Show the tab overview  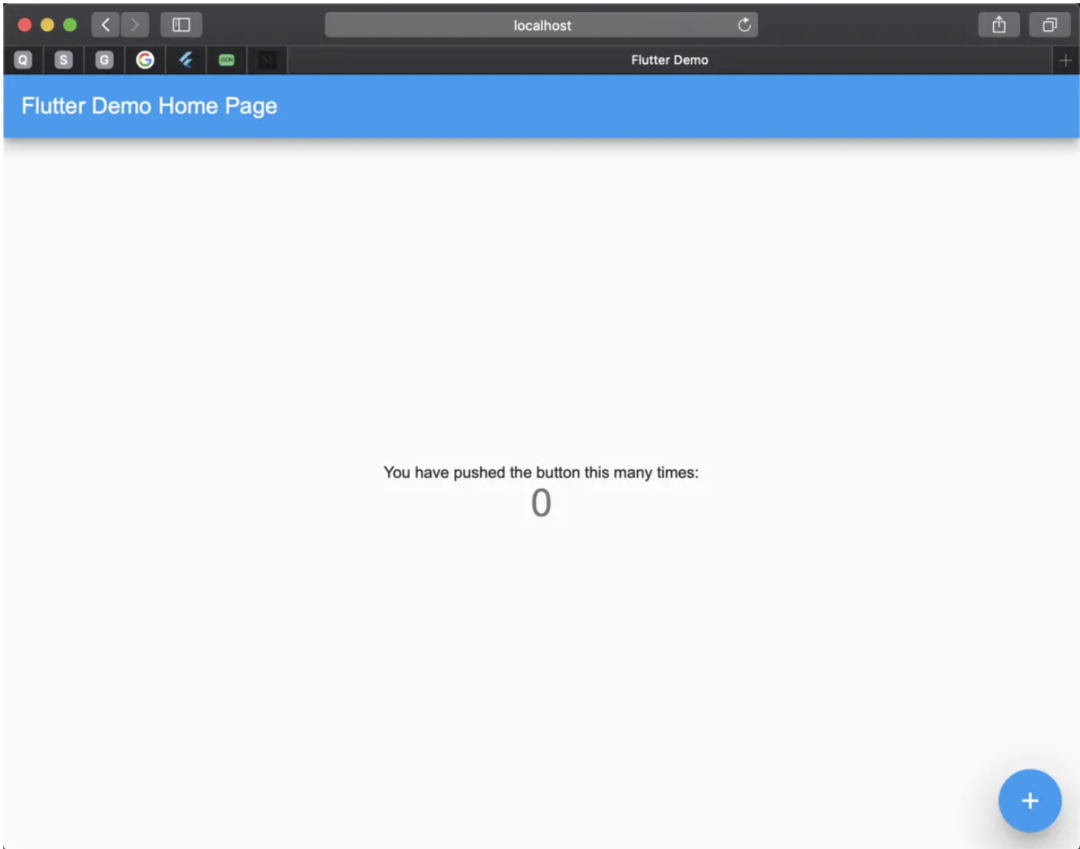1049,25
